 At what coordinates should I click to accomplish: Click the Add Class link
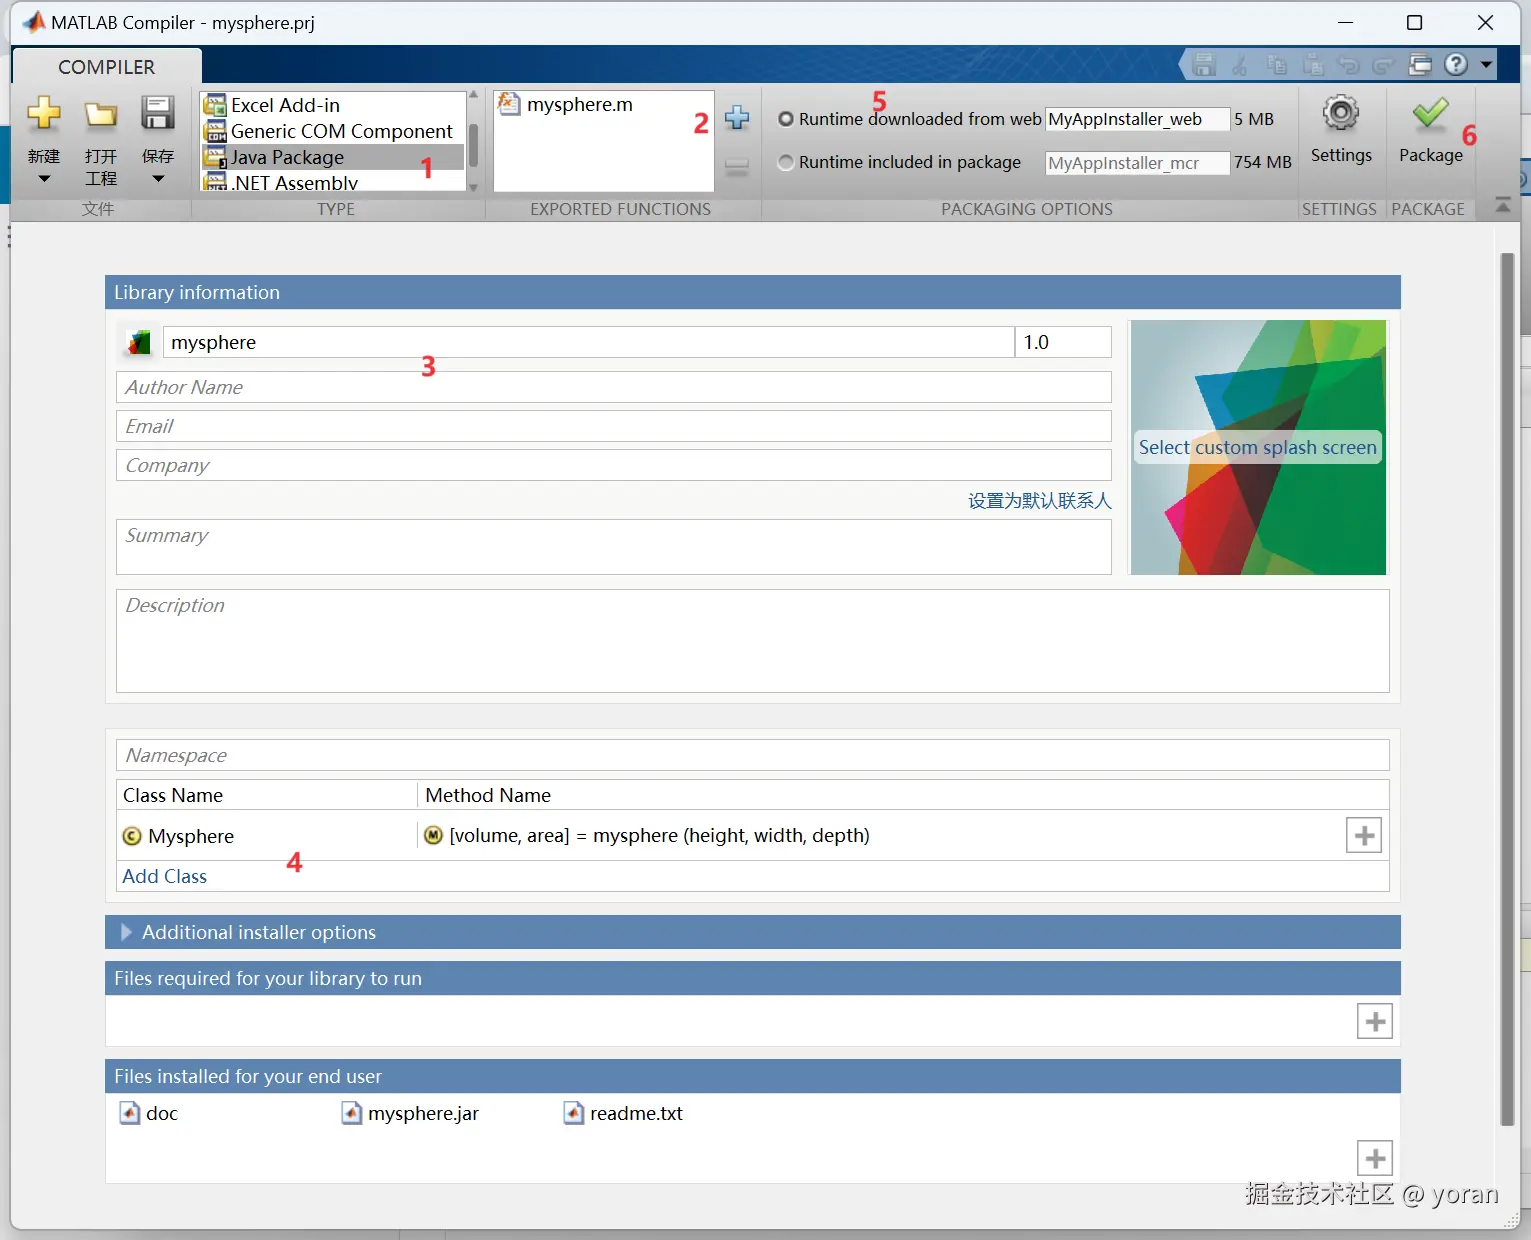[x=165, y=876]
